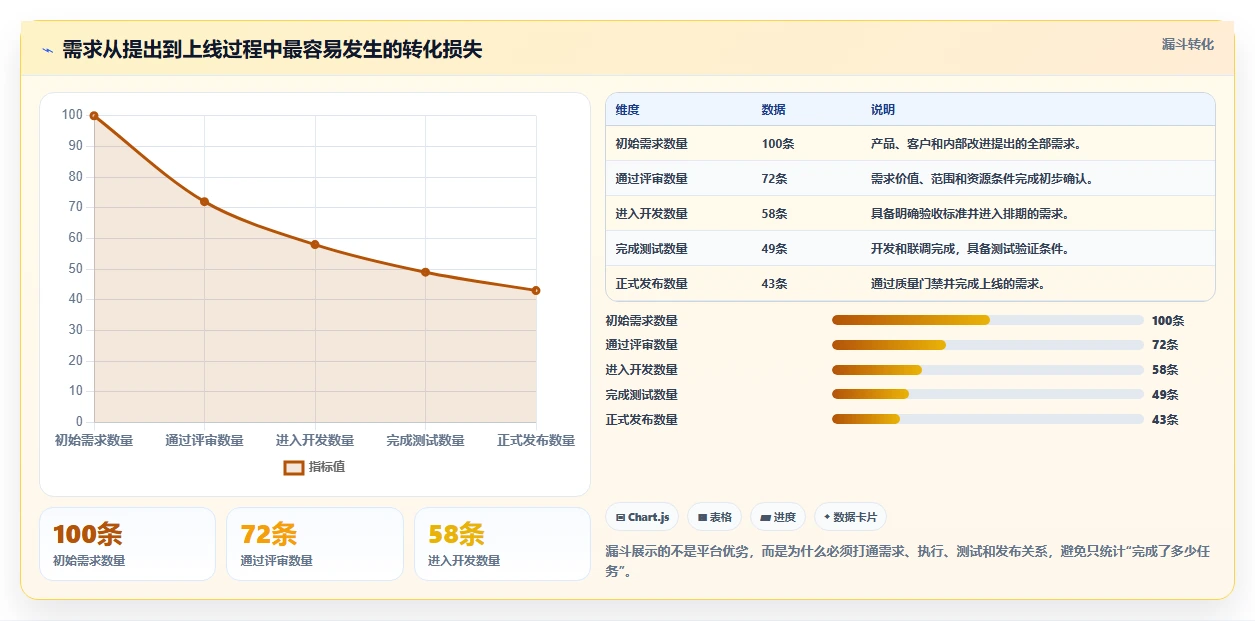Click the y-axis value 100
The width and height of the screenshot is (1255, 621).
(72, 115)
